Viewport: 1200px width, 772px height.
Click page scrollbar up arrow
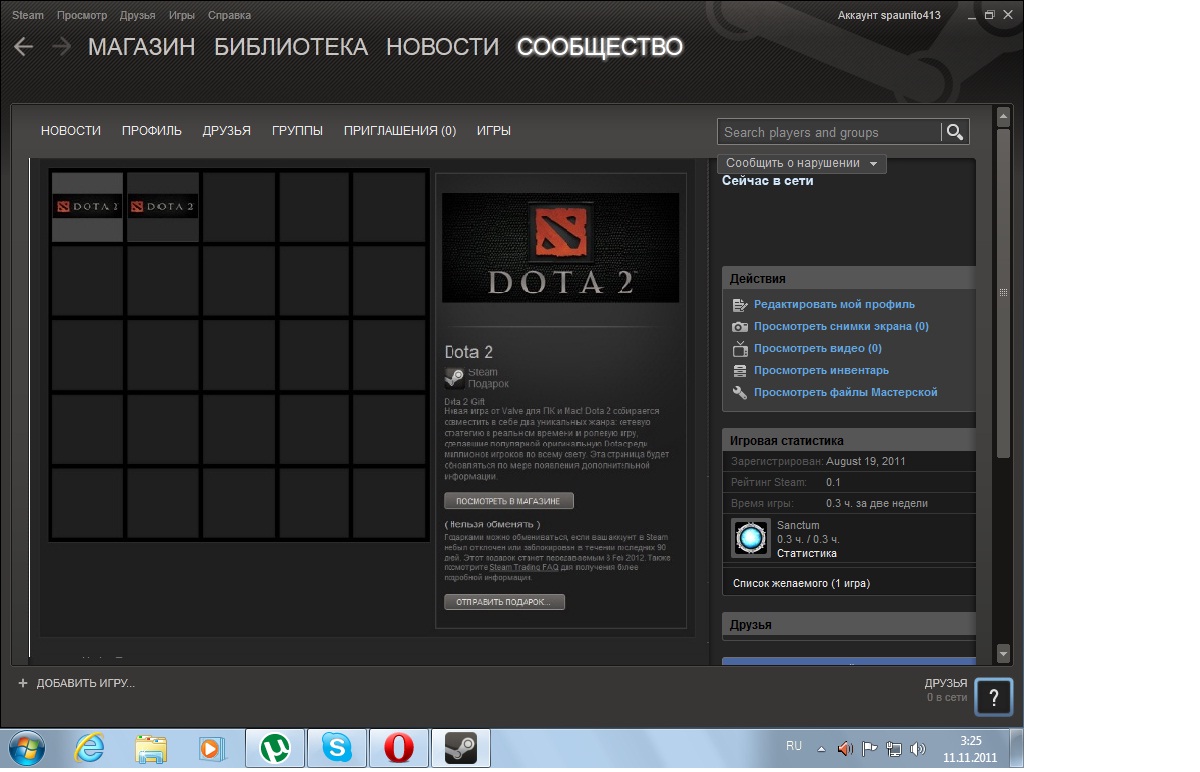click(x=1004, y=116)
